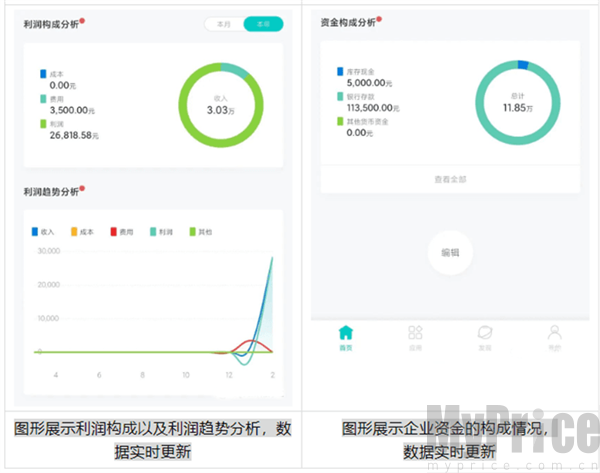Toggle red 费用 series in trend chart legend
Image resolution: width=600 pixels, height=473 pixels.
coord(122,232)
